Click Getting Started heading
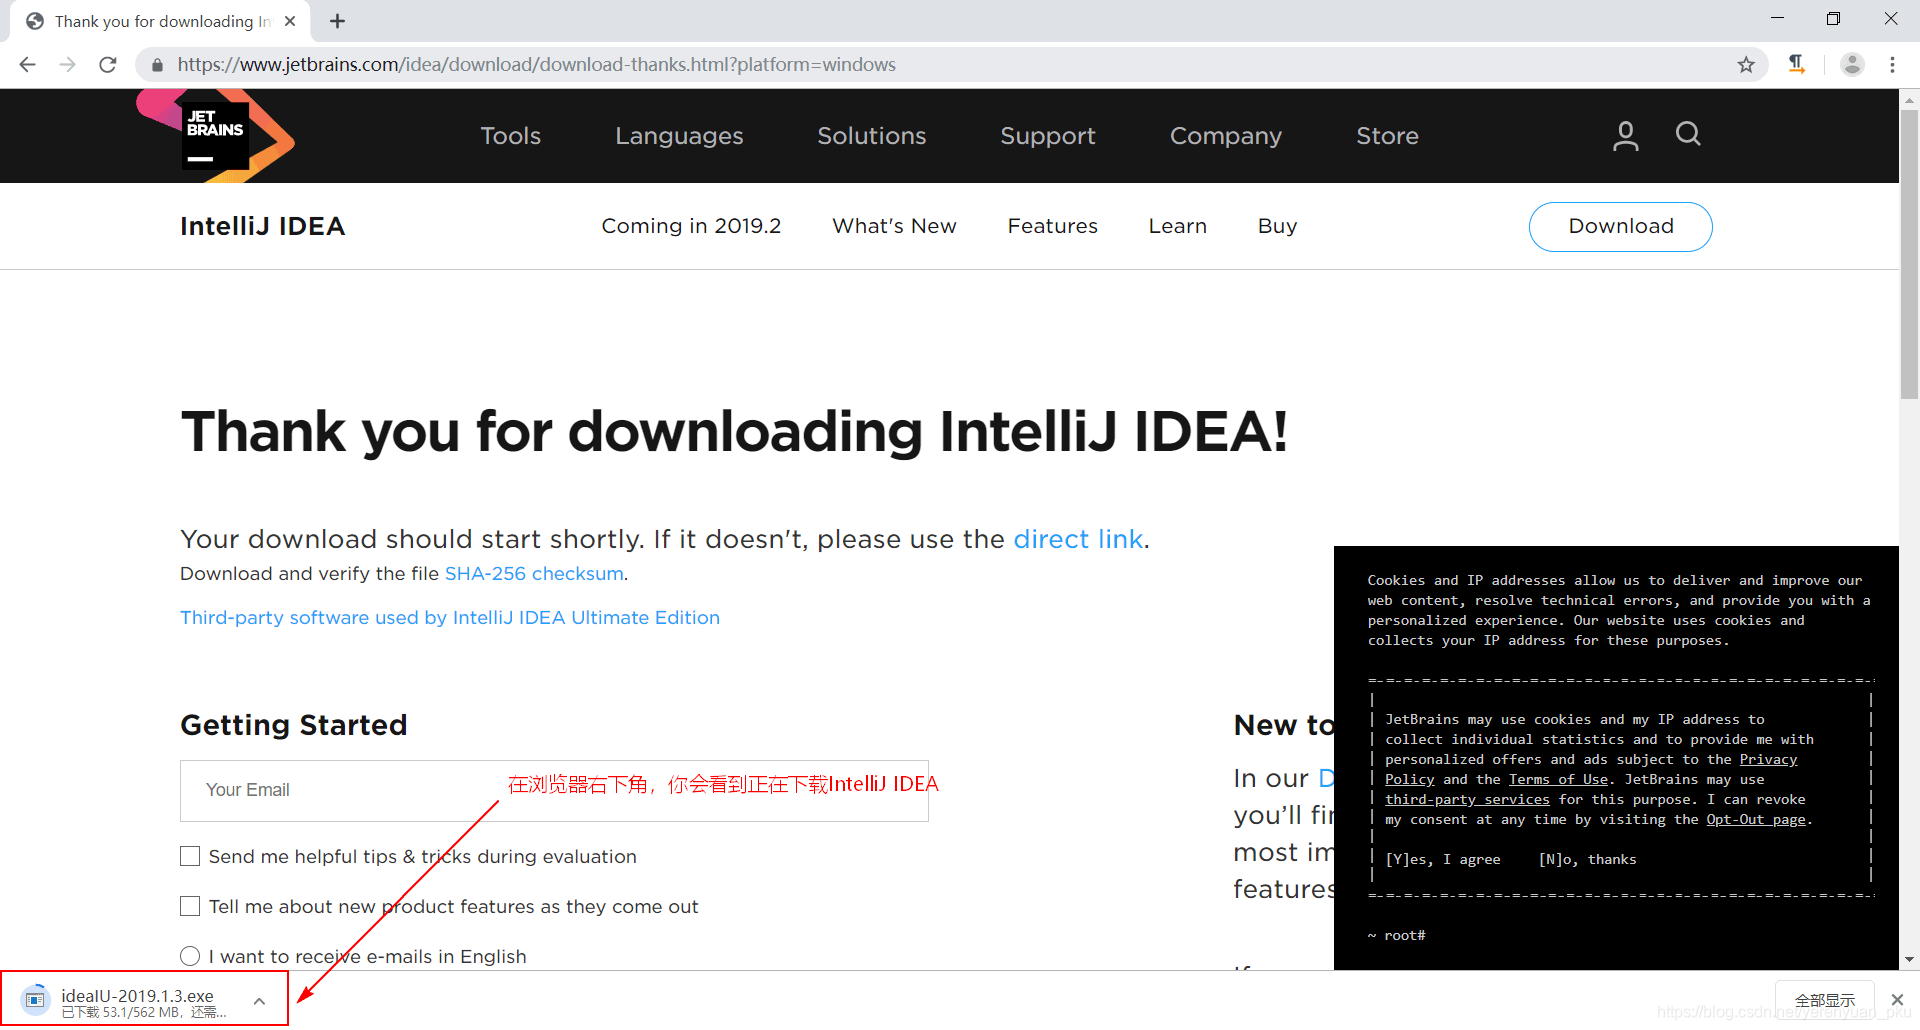This screenshot has width=1920, height=1030. click(293, 725)
